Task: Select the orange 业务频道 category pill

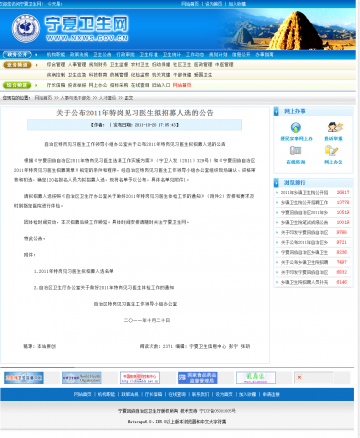Action: tap(17, 65)
